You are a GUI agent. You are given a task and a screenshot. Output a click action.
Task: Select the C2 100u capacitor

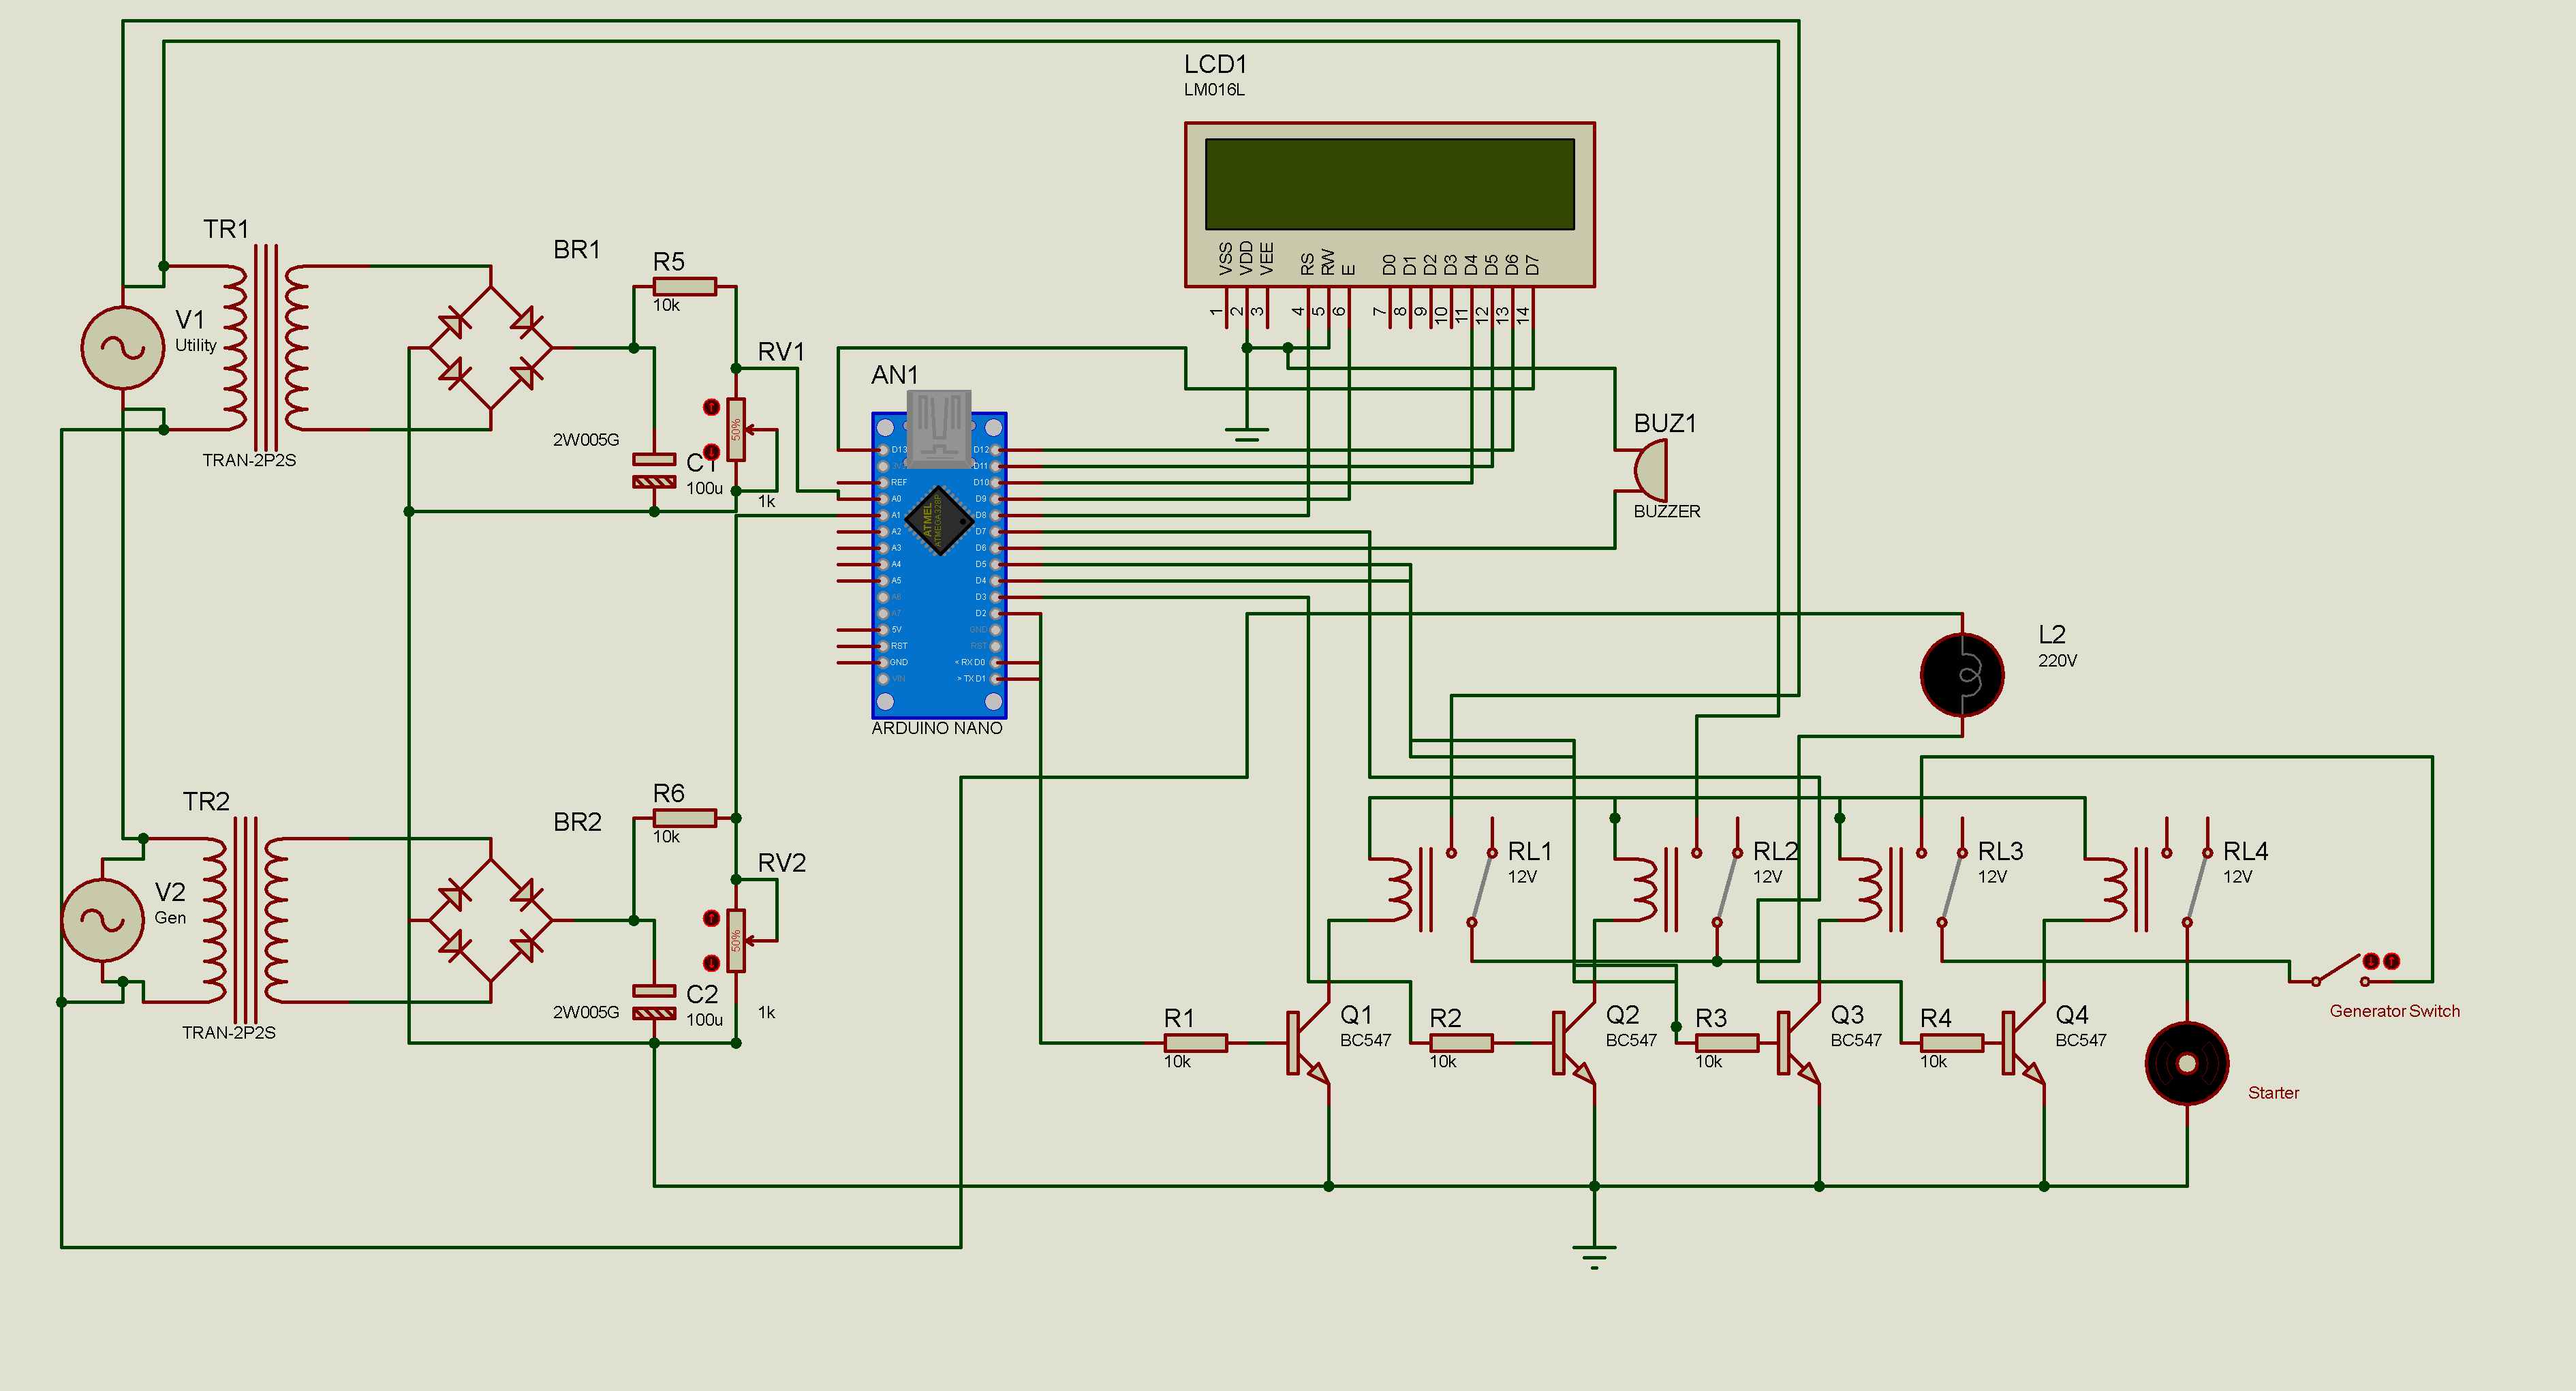tap(654, 1002)
